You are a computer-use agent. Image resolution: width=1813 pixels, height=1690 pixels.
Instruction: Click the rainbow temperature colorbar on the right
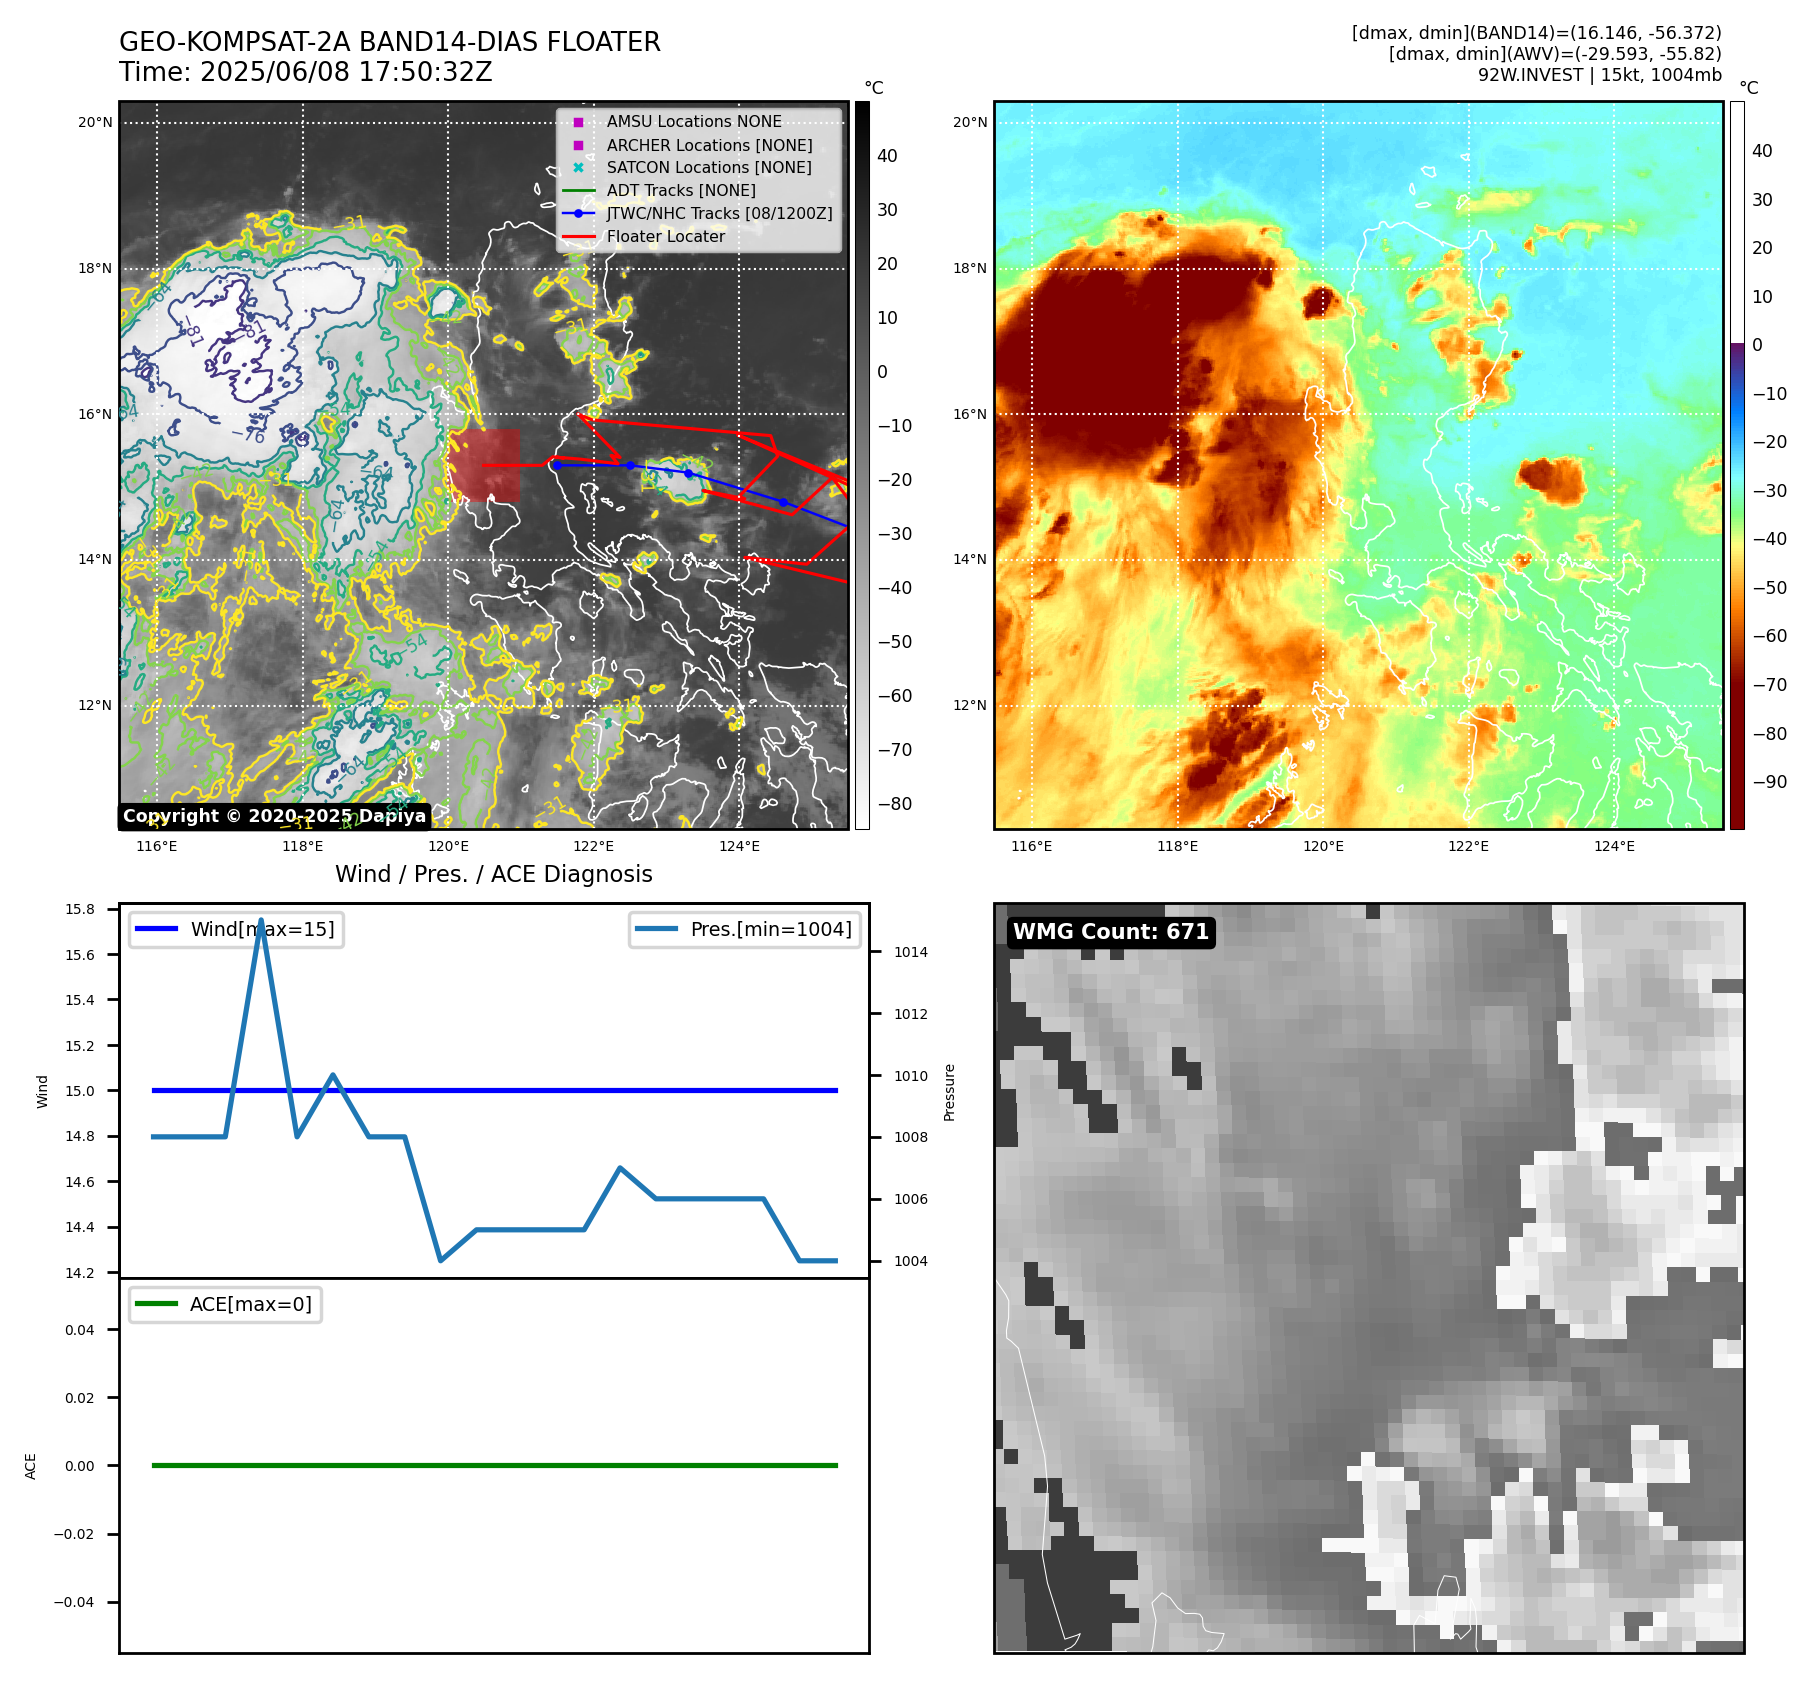[x=1737, y=466]
